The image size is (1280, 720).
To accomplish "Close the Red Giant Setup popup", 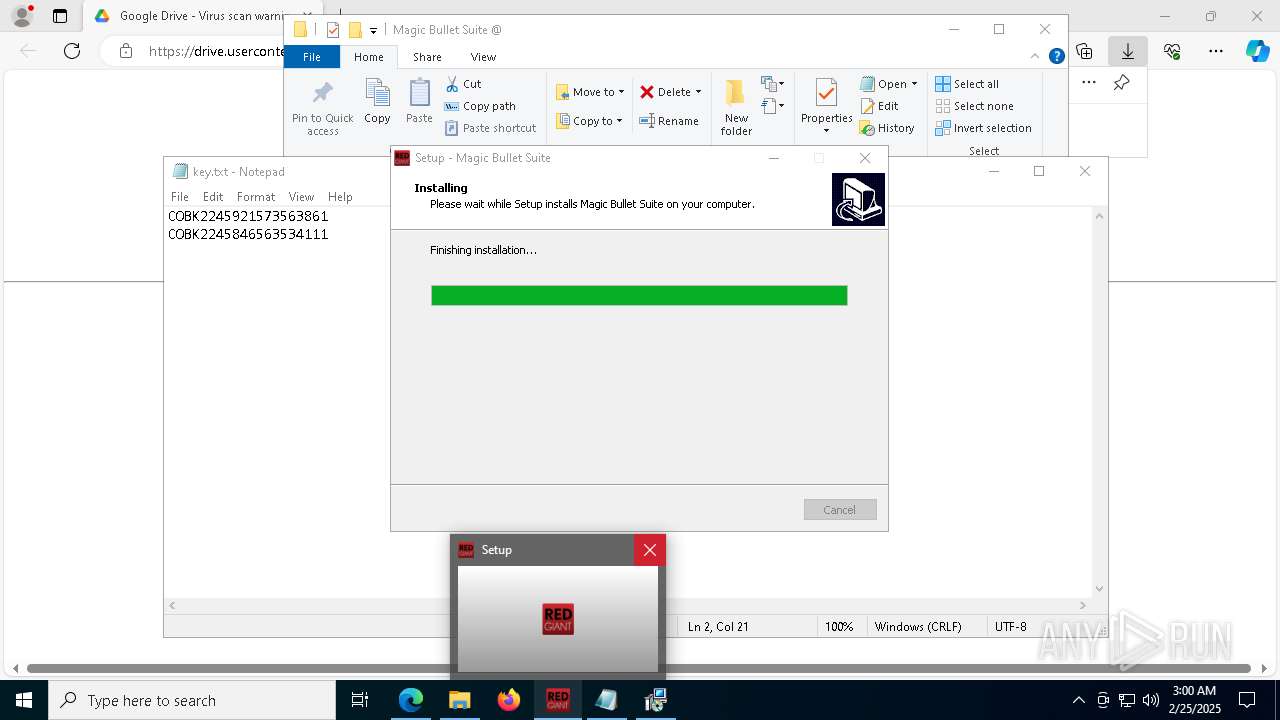I will coord(650,550).
